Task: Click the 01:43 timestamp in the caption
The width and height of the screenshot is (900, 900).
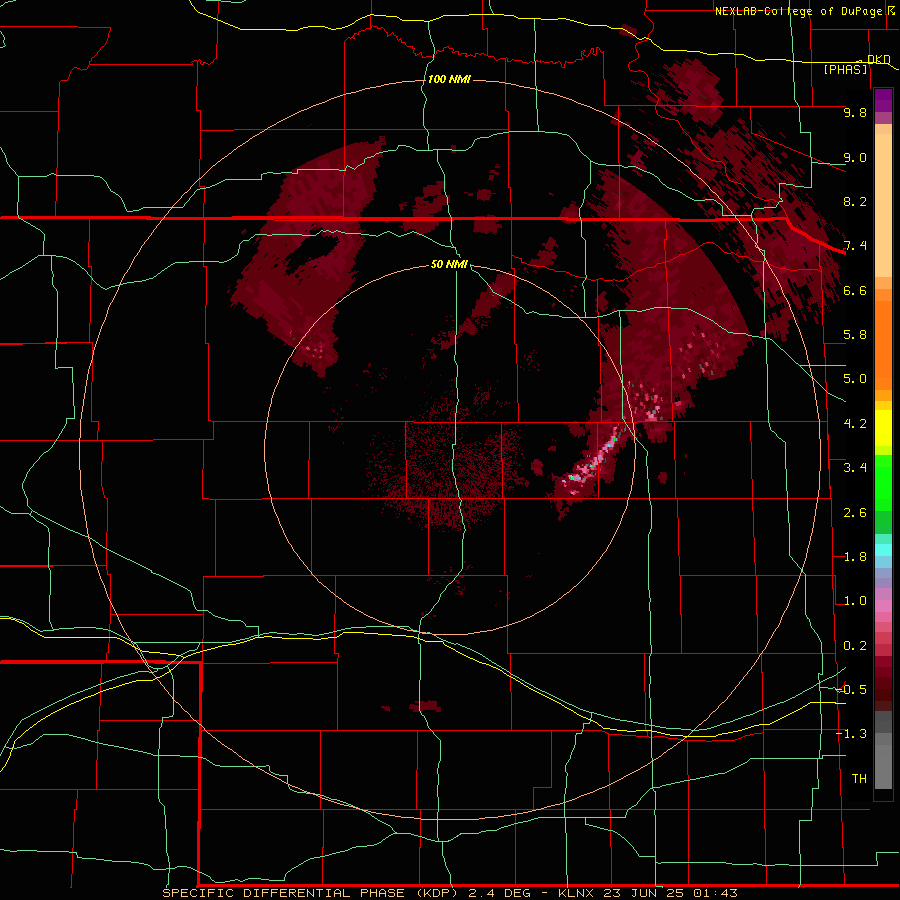Action: coord(715,893)
